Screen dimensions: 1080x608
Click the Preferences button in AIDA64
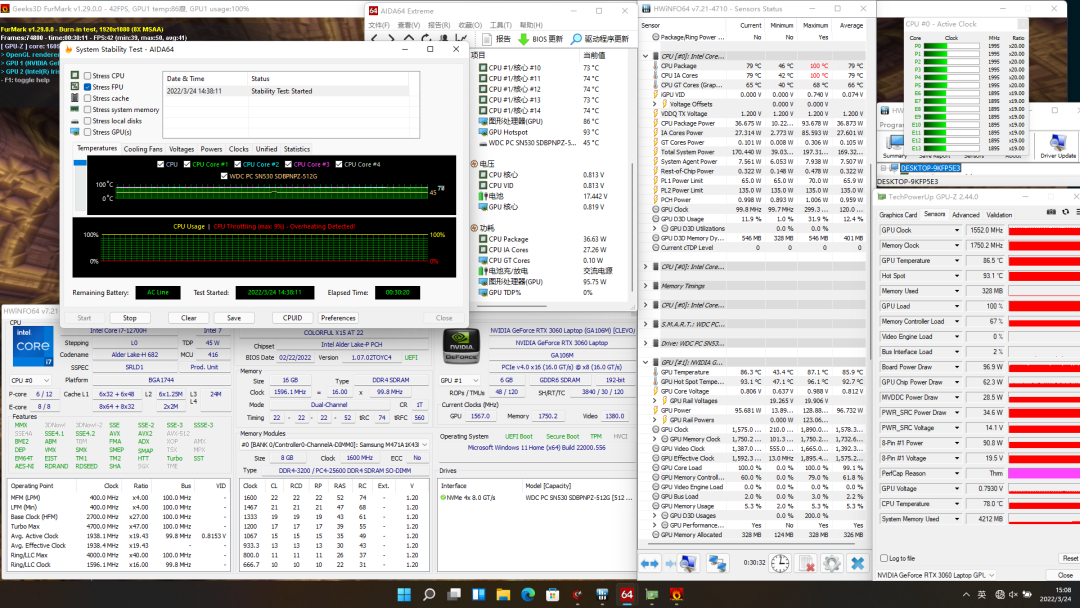point(338,318)
